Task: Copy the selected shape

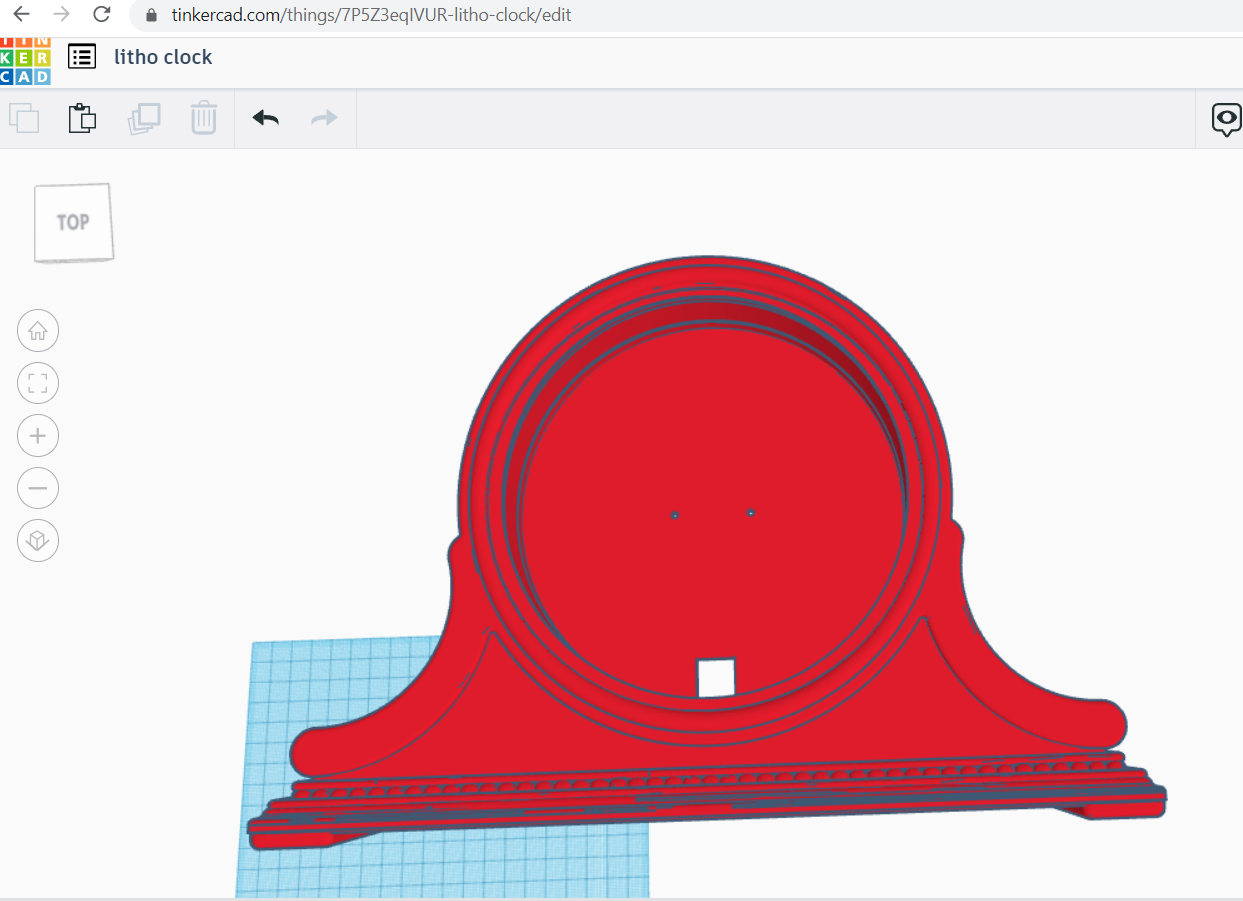Action: point(24,118)
